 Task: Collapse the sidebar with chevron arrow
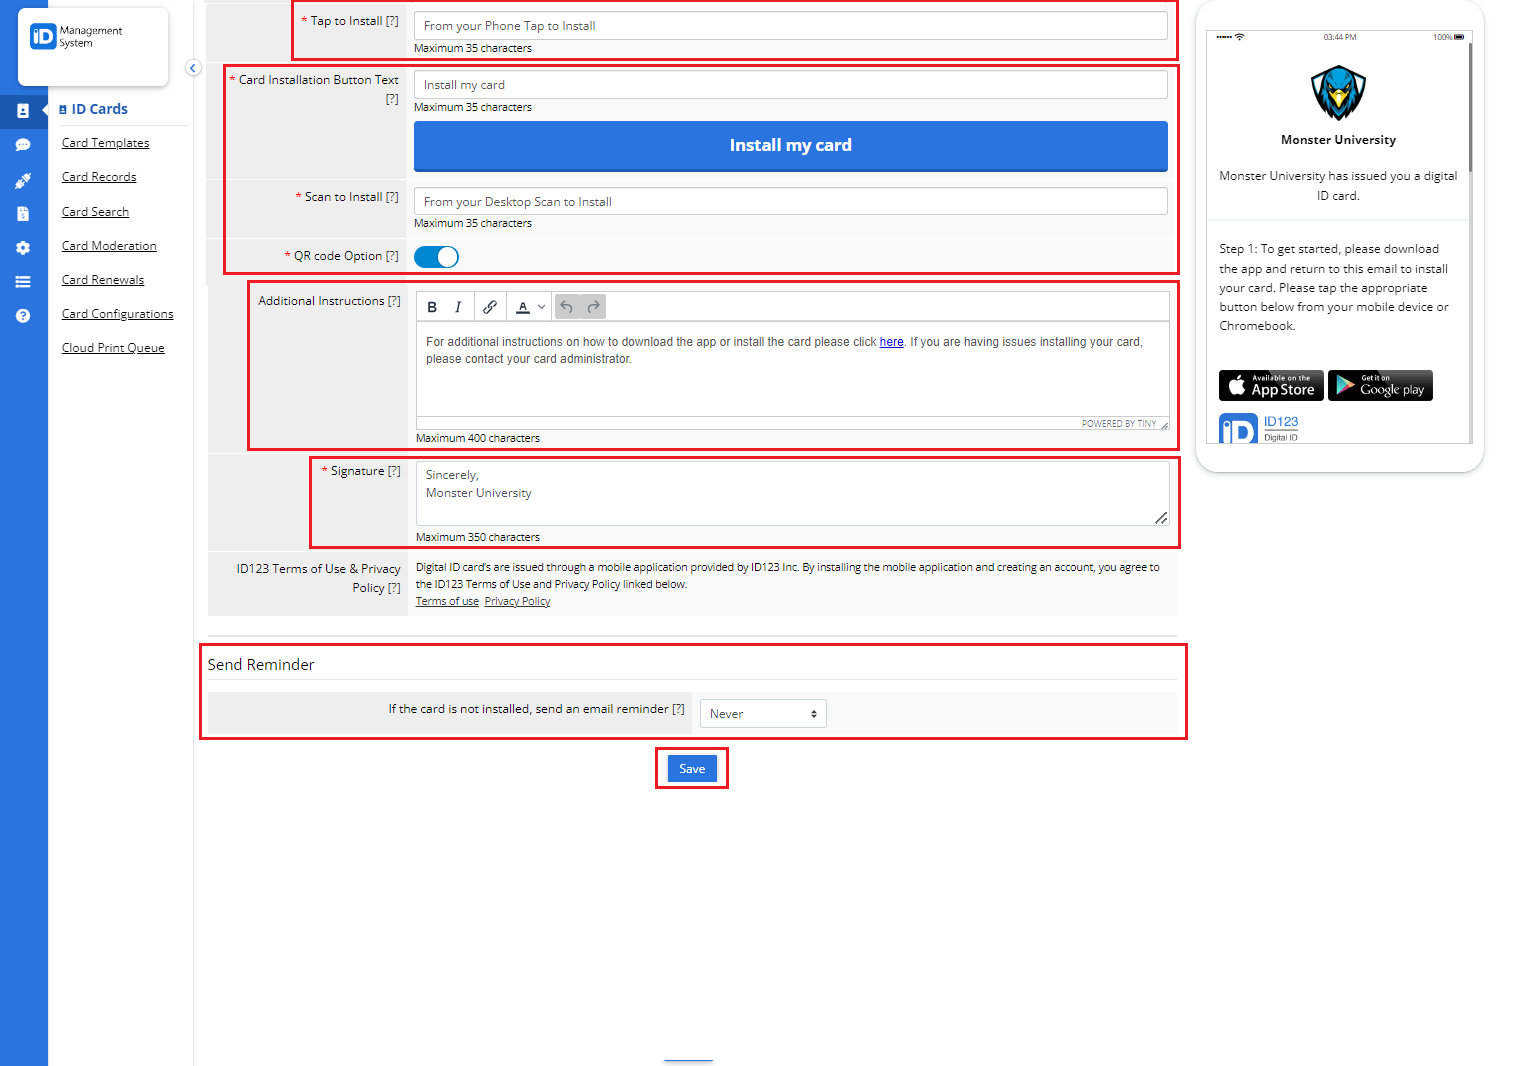193,68
